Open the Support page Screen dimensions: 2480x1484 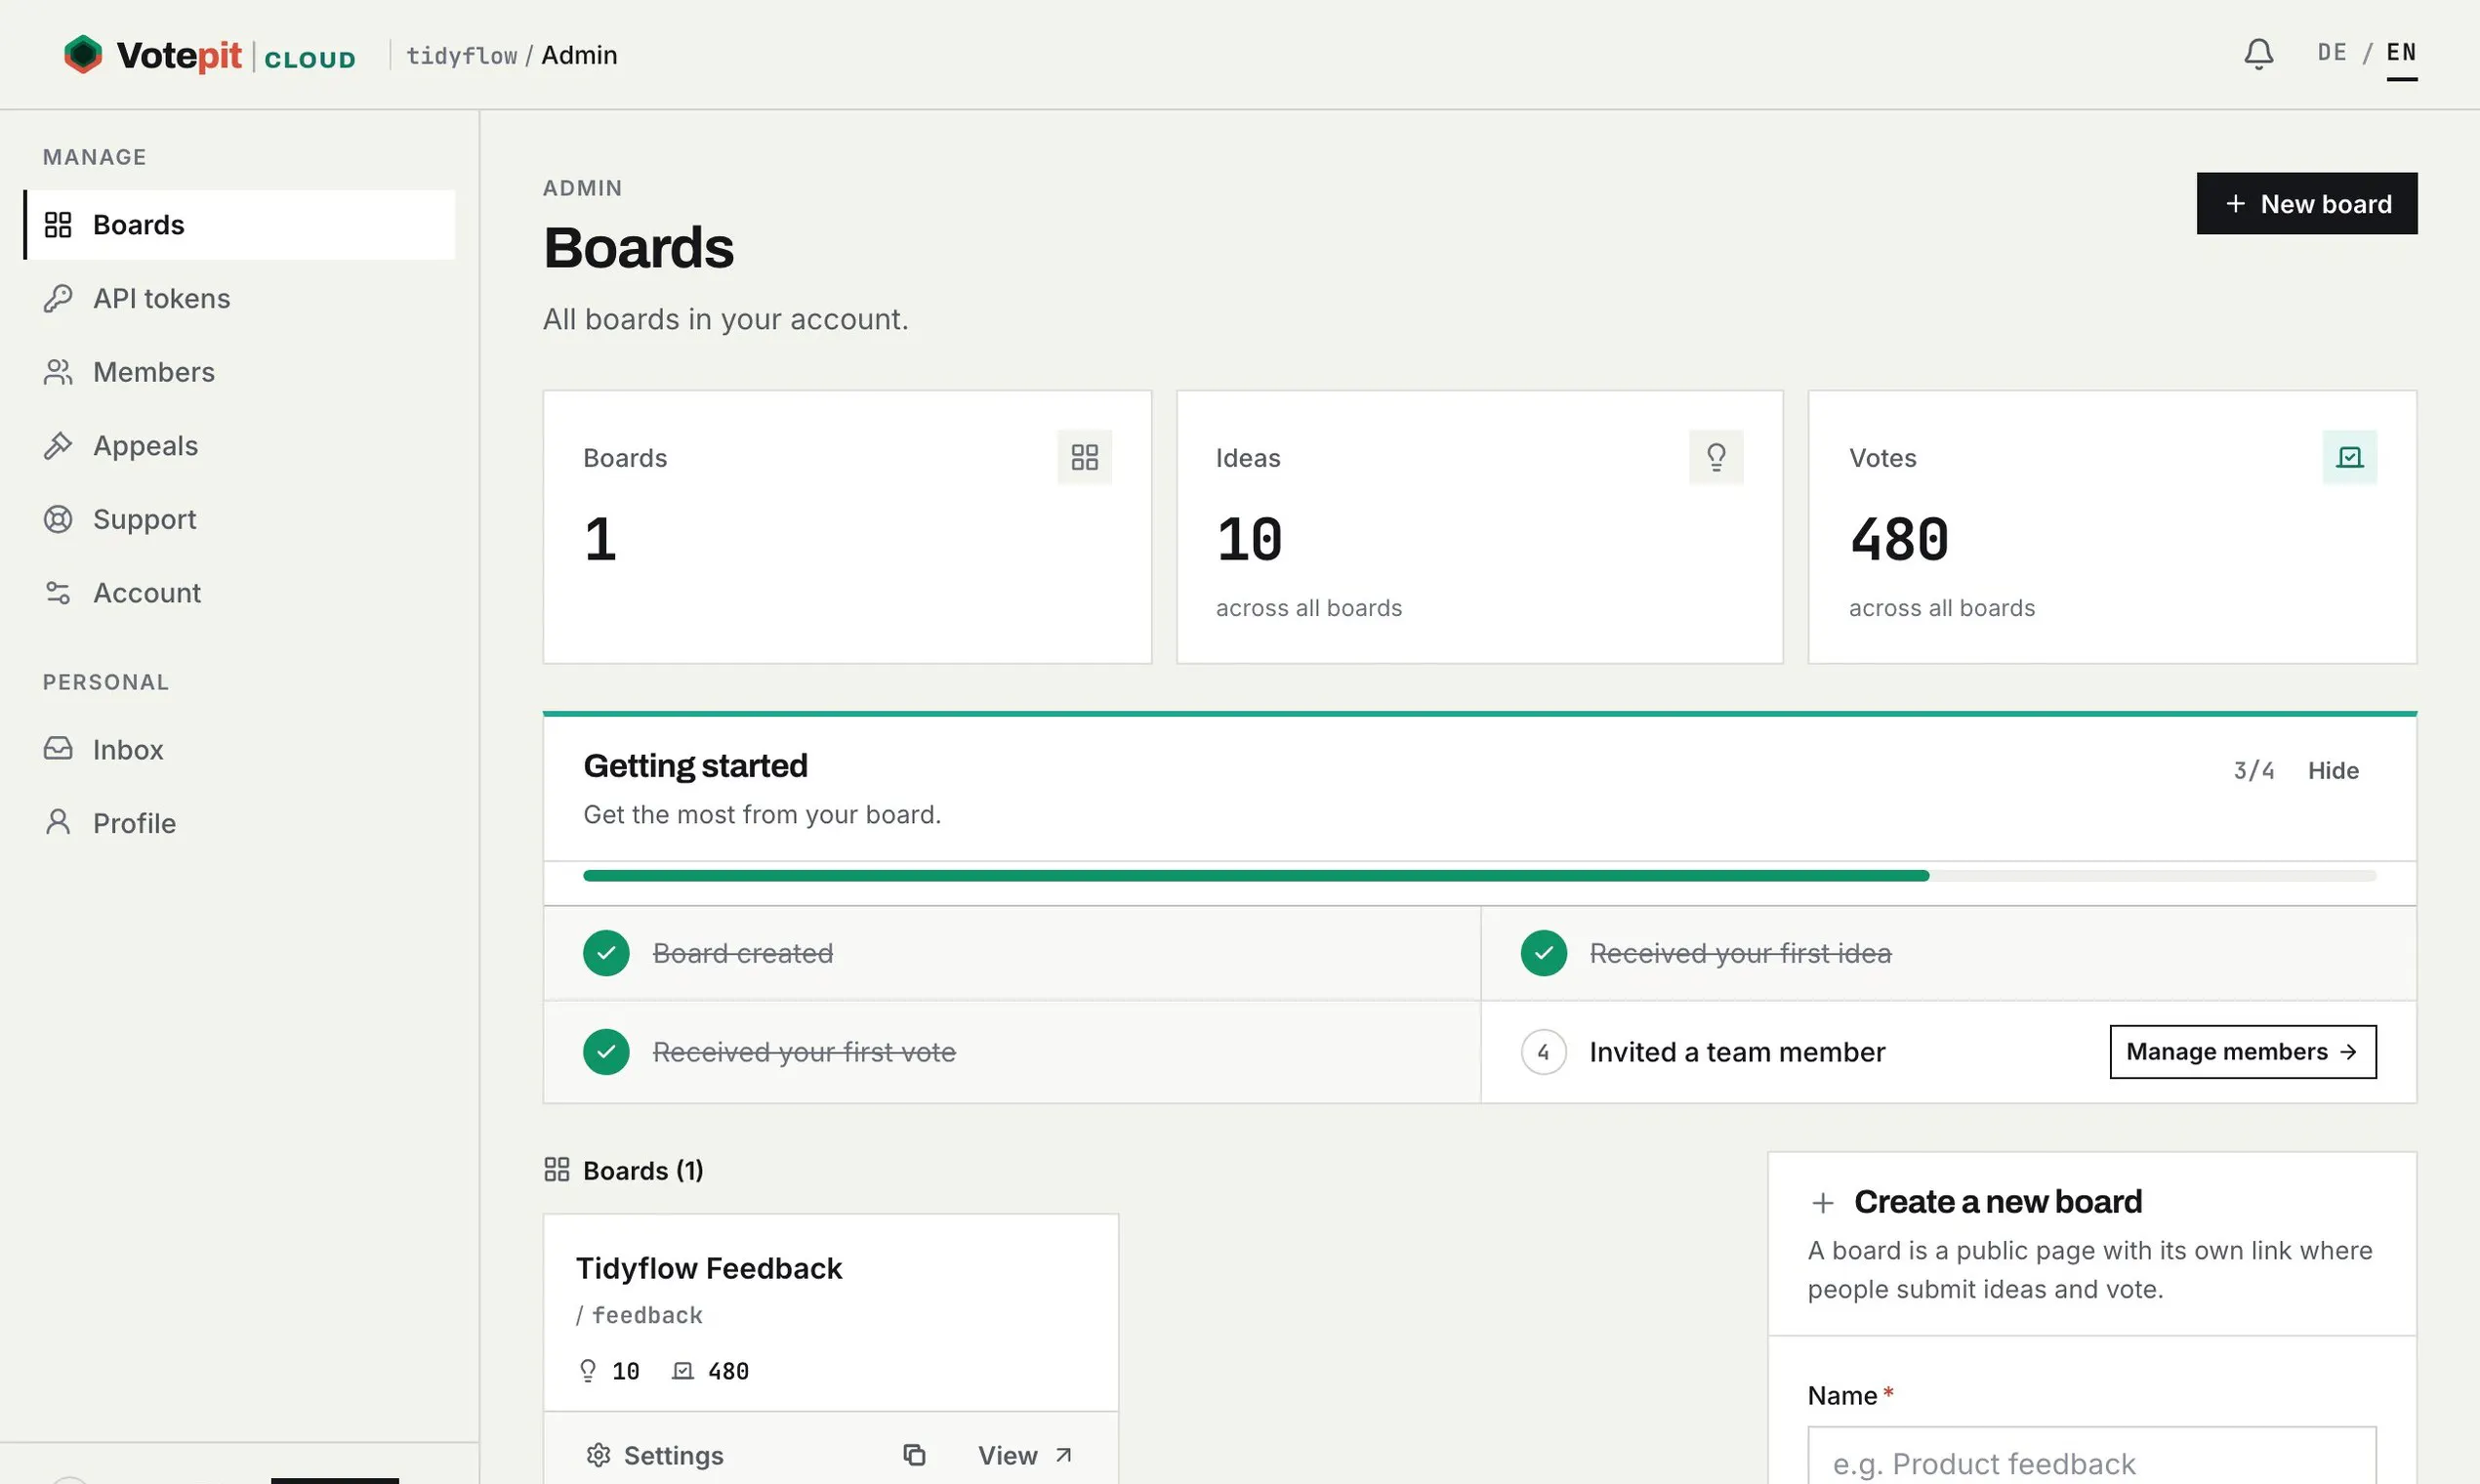(x=239, y=519)
